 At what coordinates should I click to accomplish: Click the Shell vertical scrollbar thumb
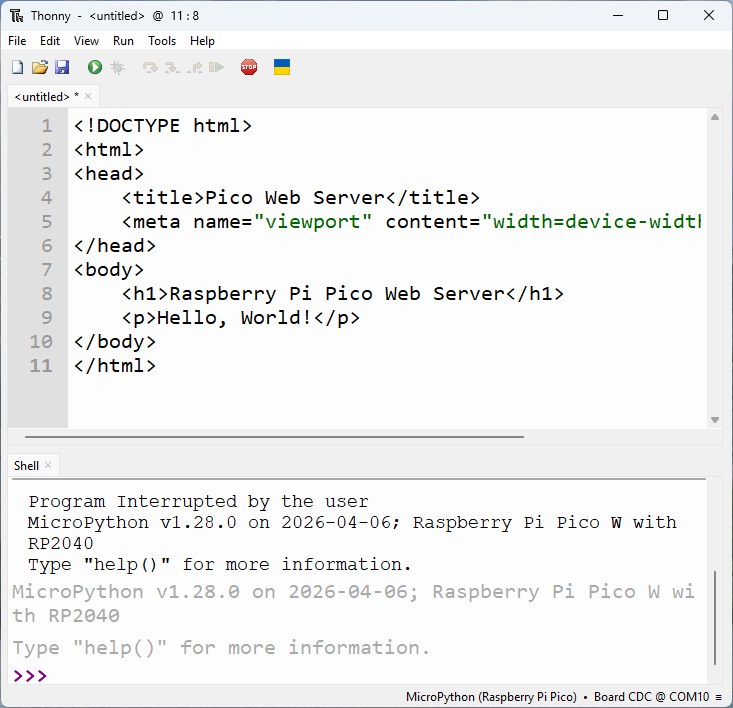[x=715, y=617]
